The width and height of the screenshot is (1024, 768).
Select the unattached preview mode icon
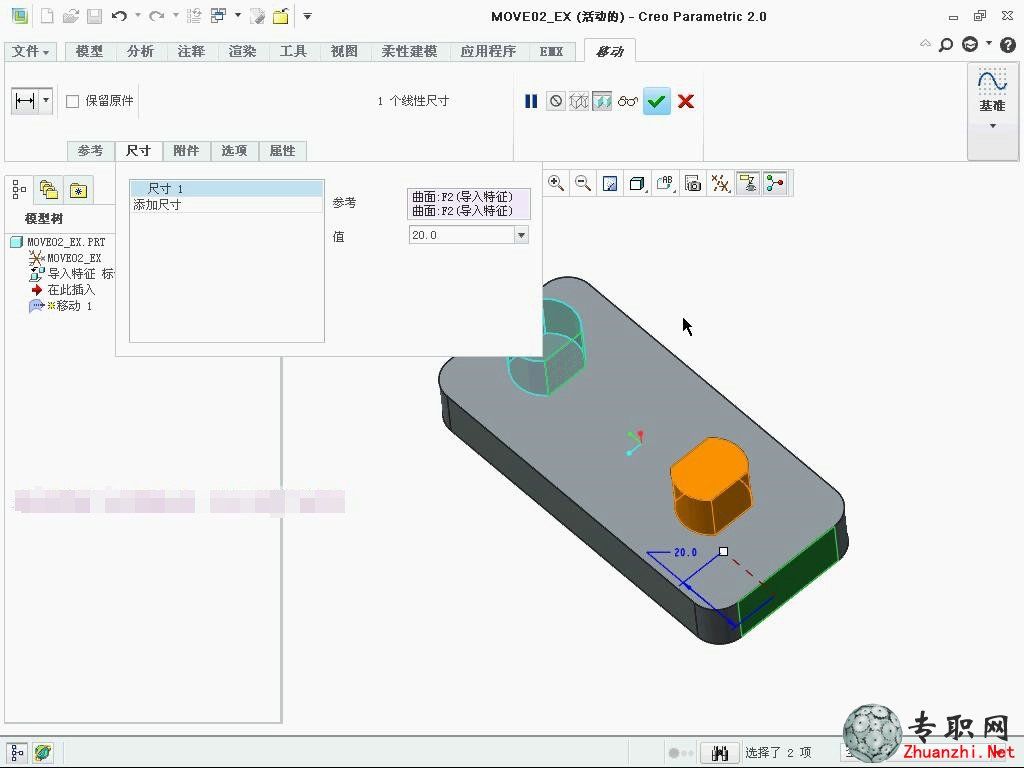click(579, 101)
